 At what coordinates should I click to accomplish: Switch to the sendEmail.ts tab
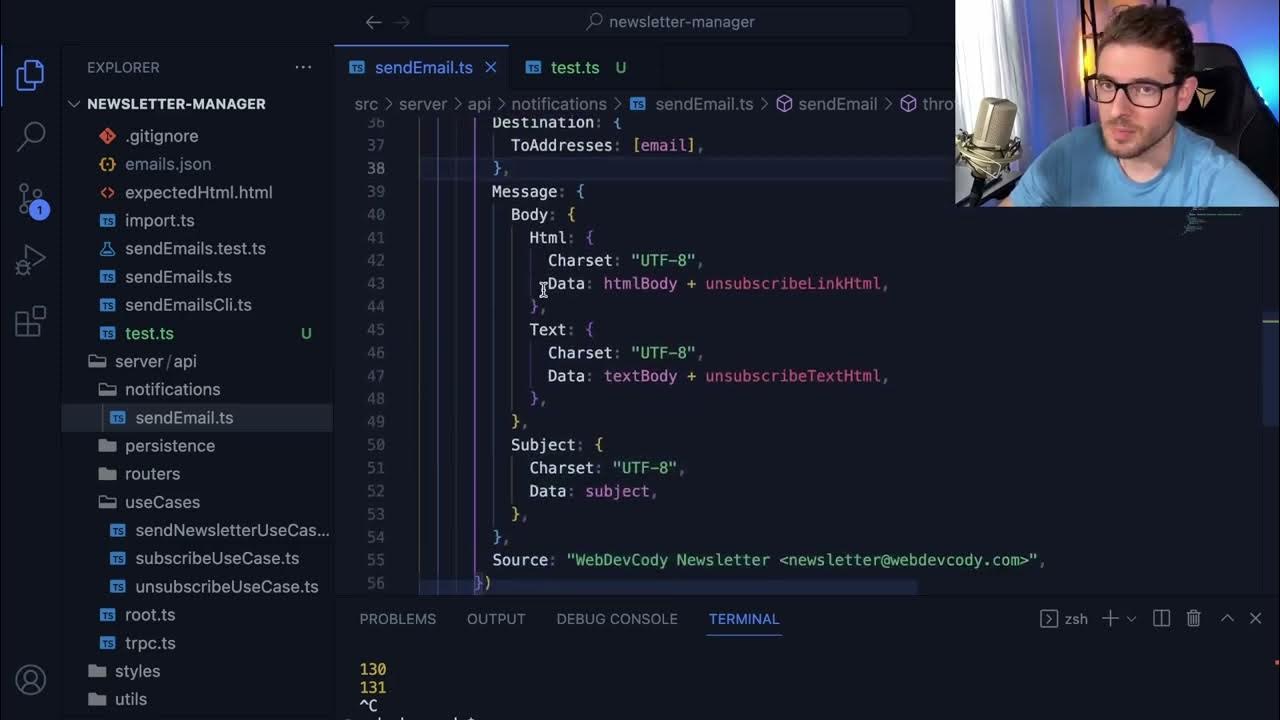(423, 68)
